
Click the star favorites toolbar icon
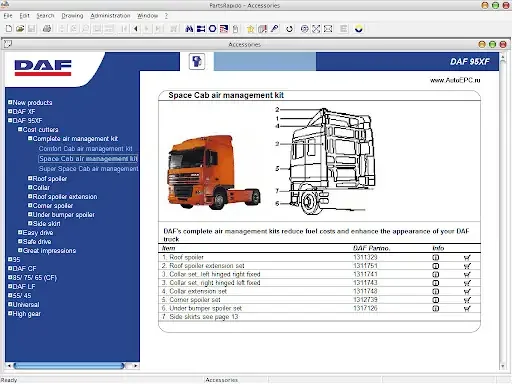(x=250, y=29)
